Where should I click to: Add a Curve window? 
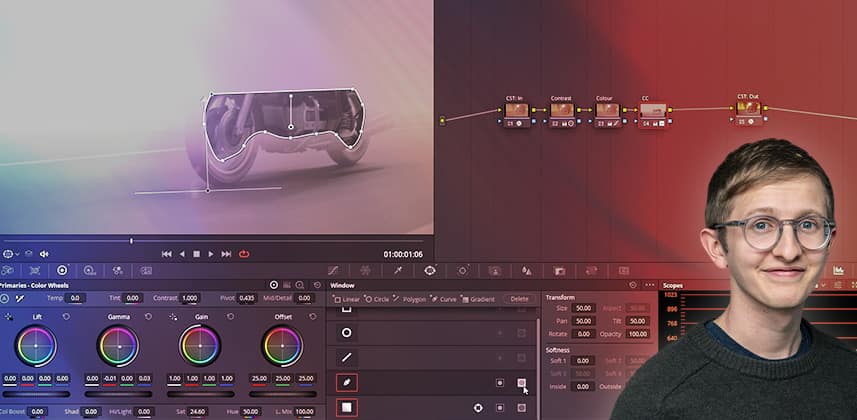(x=443, y=299)
